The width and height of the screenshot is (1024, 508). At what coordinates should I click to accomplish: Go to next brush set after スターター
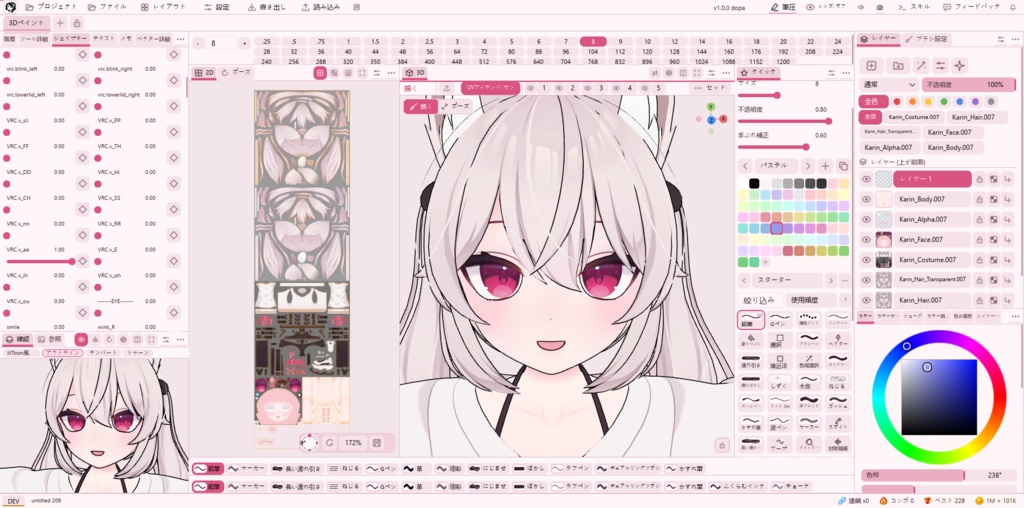tap(831, 280)
